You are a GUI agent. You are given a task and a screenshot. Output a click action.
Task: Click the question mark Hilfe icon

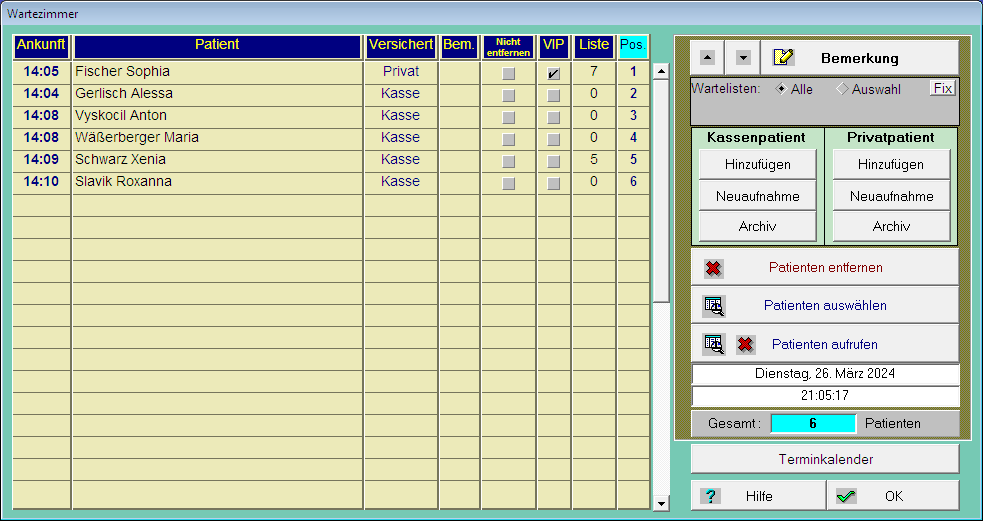pyautogui.click(x=710, y=496)
